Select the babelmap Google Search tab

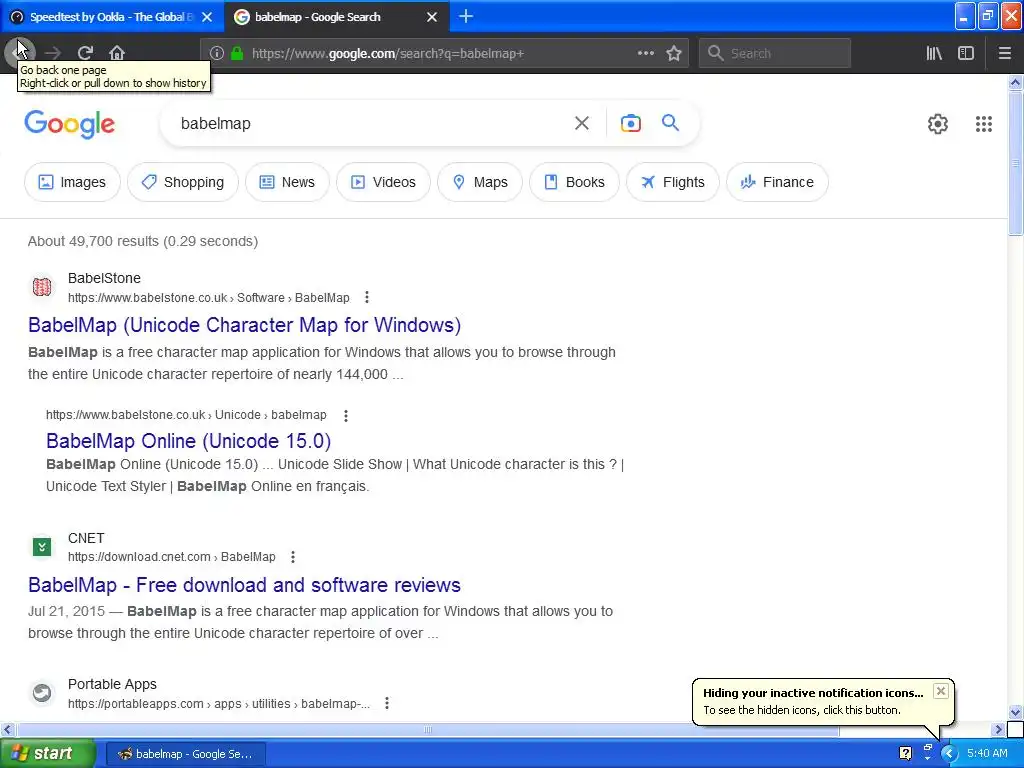tap(336, 17)
